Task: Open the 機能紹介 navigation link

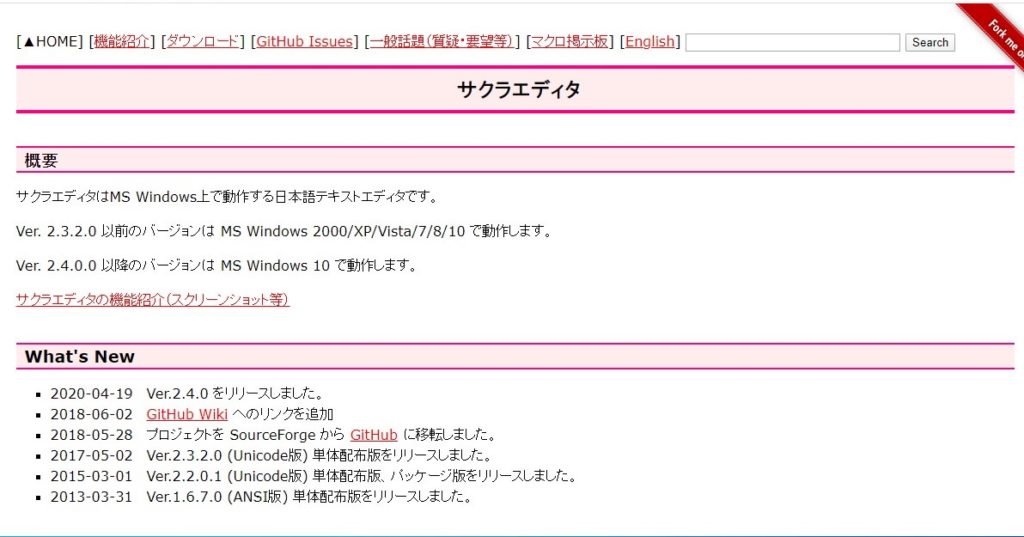Action: 121,42
